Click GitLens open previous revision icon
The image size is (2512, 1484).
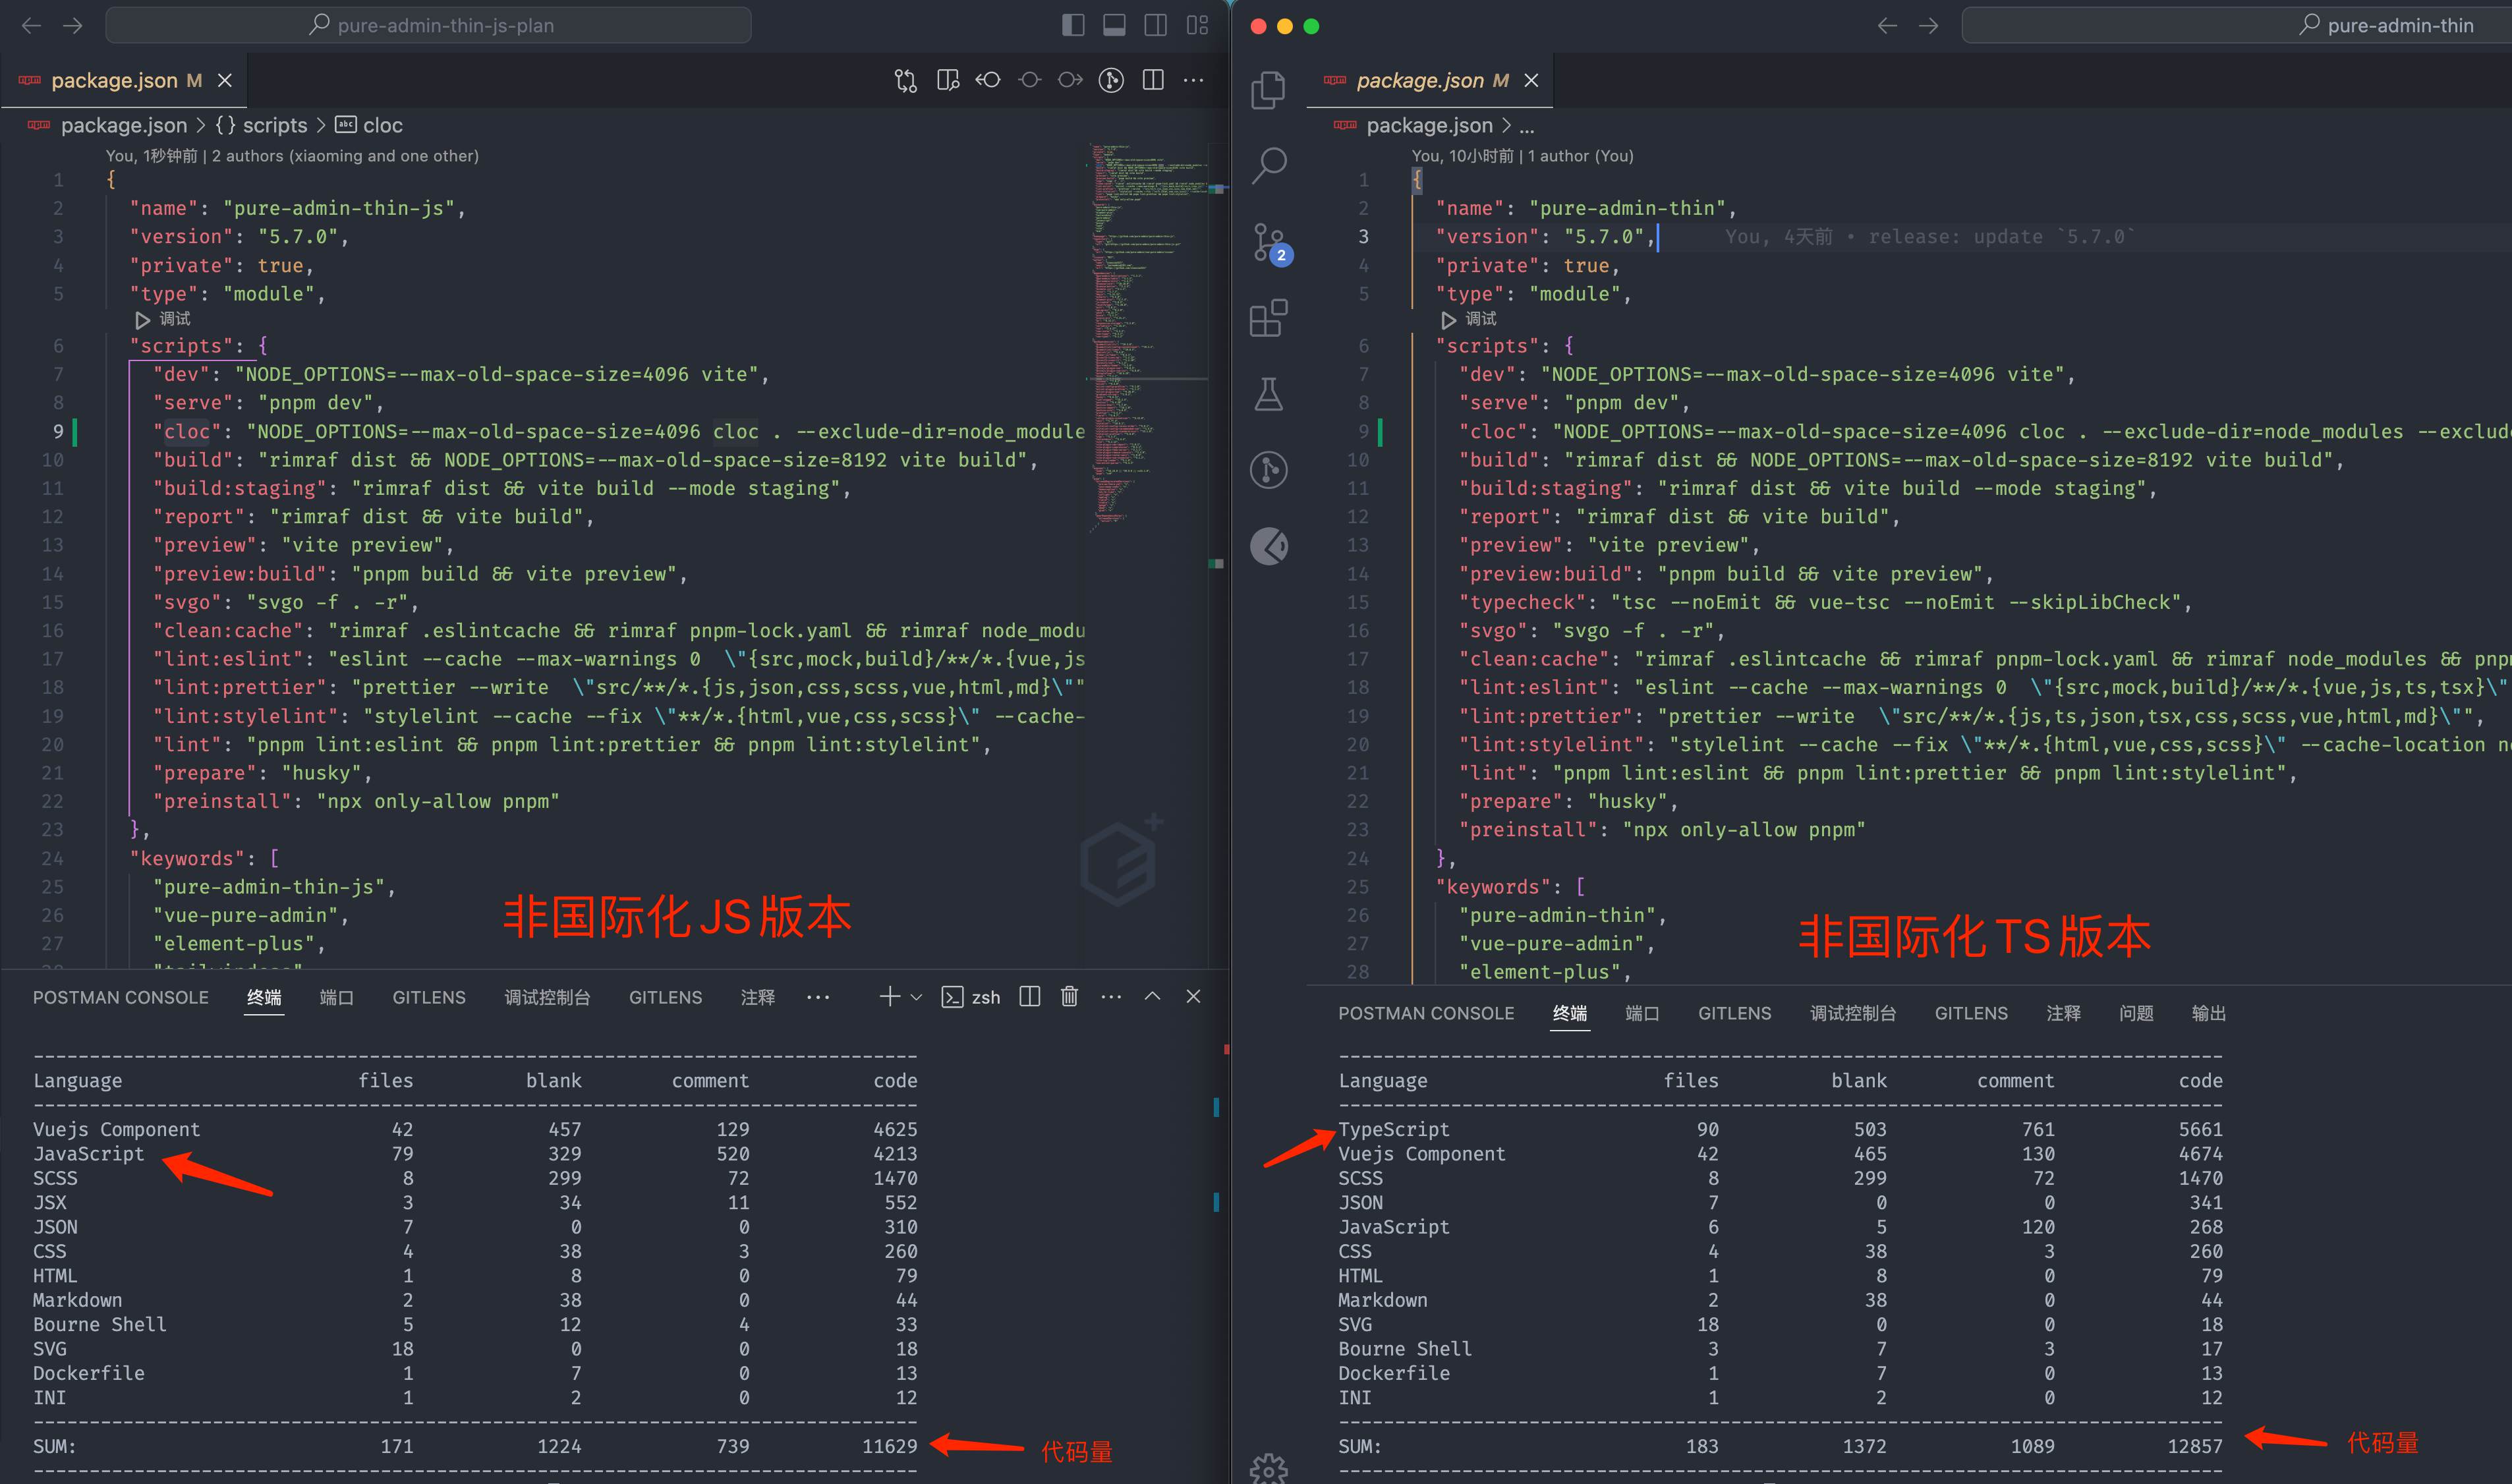coord(988,80)
